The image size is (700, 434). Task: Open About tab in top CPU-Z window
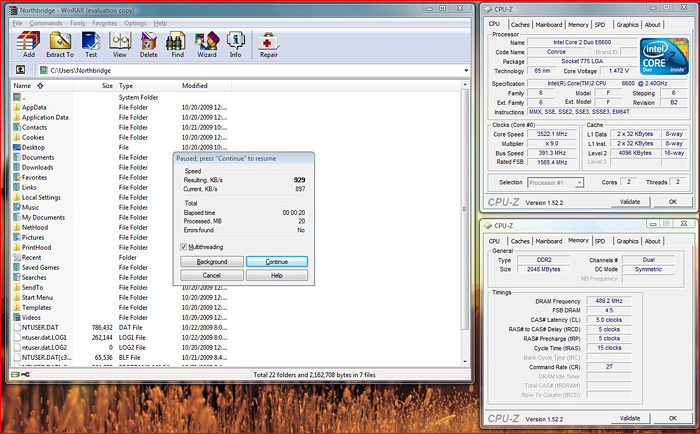652,25
